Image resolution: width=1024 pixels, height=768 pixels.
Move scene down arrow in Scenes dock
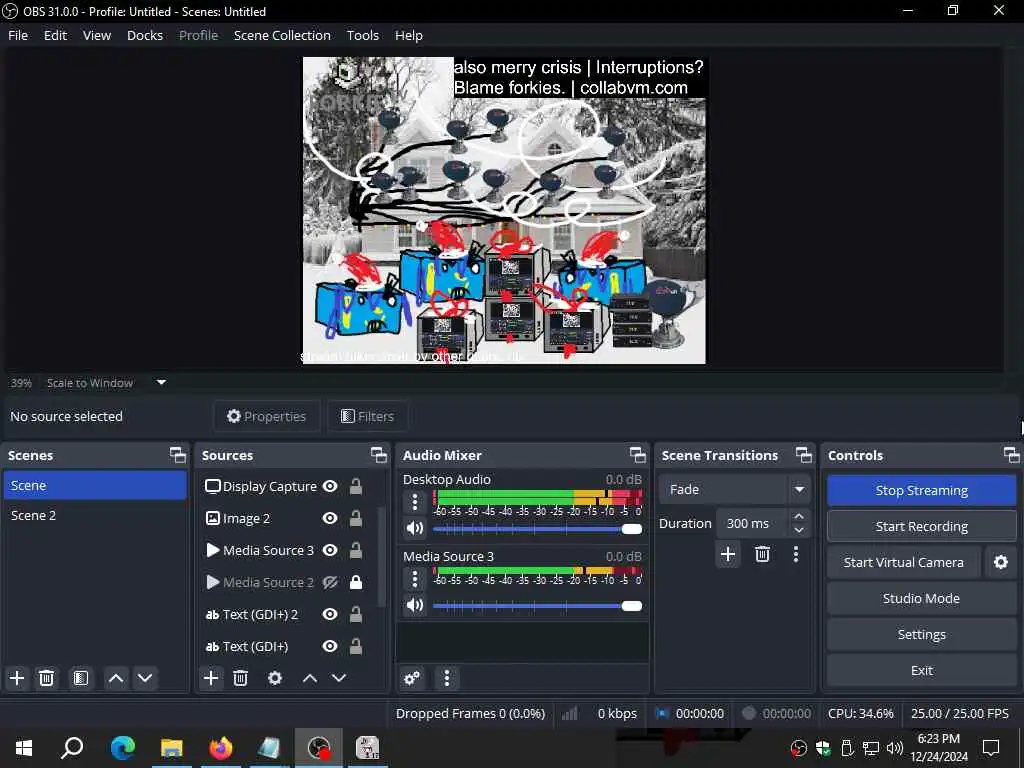pyautogui.click(x=145, y=678)
